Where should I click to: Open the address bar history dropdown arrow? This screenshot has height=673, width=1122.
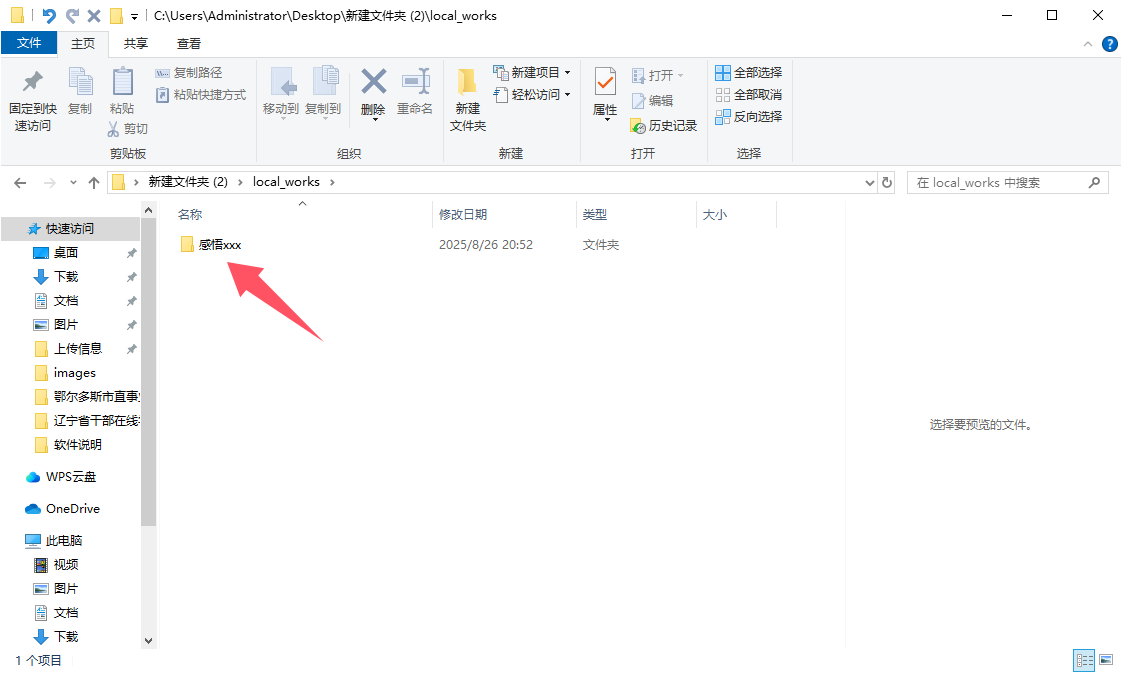point(869,182)
